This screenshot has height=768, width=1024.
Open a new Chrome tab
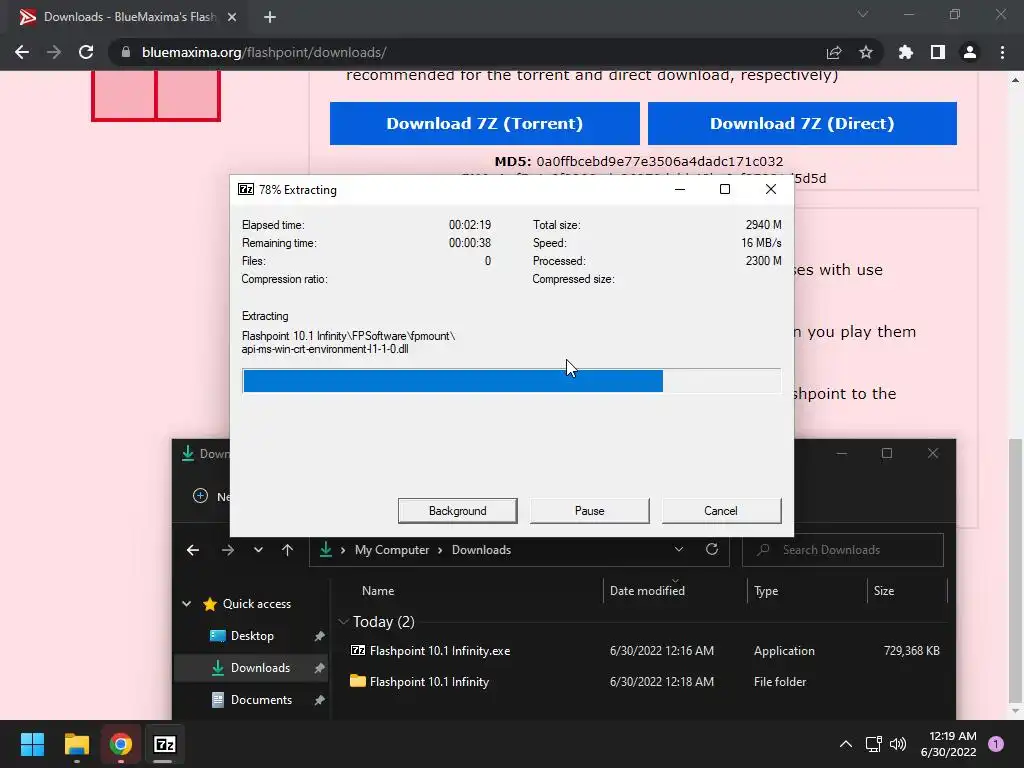click(x=270, y=17)
